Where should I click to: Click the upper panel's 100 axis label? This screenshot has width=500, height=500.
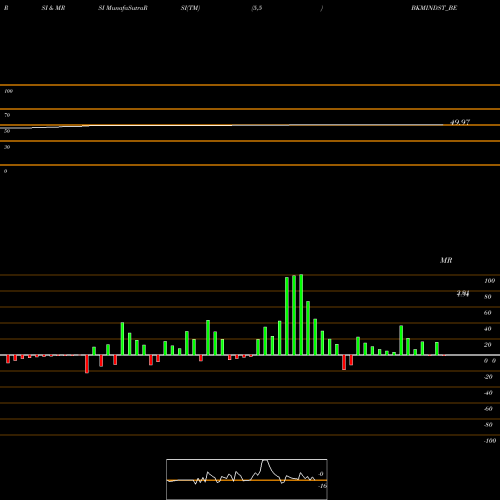[x=8, y=91]
